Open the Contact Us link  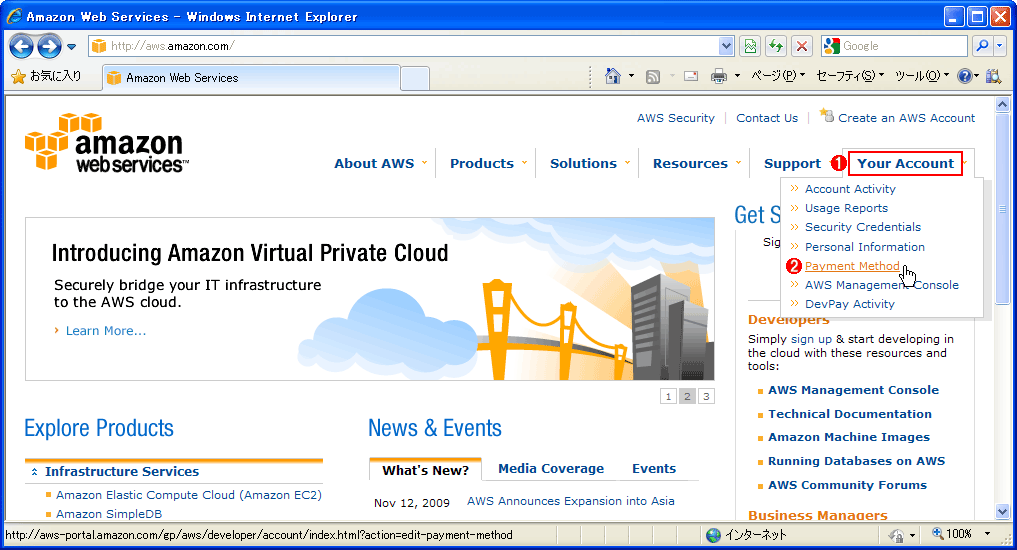pos(767,118)
